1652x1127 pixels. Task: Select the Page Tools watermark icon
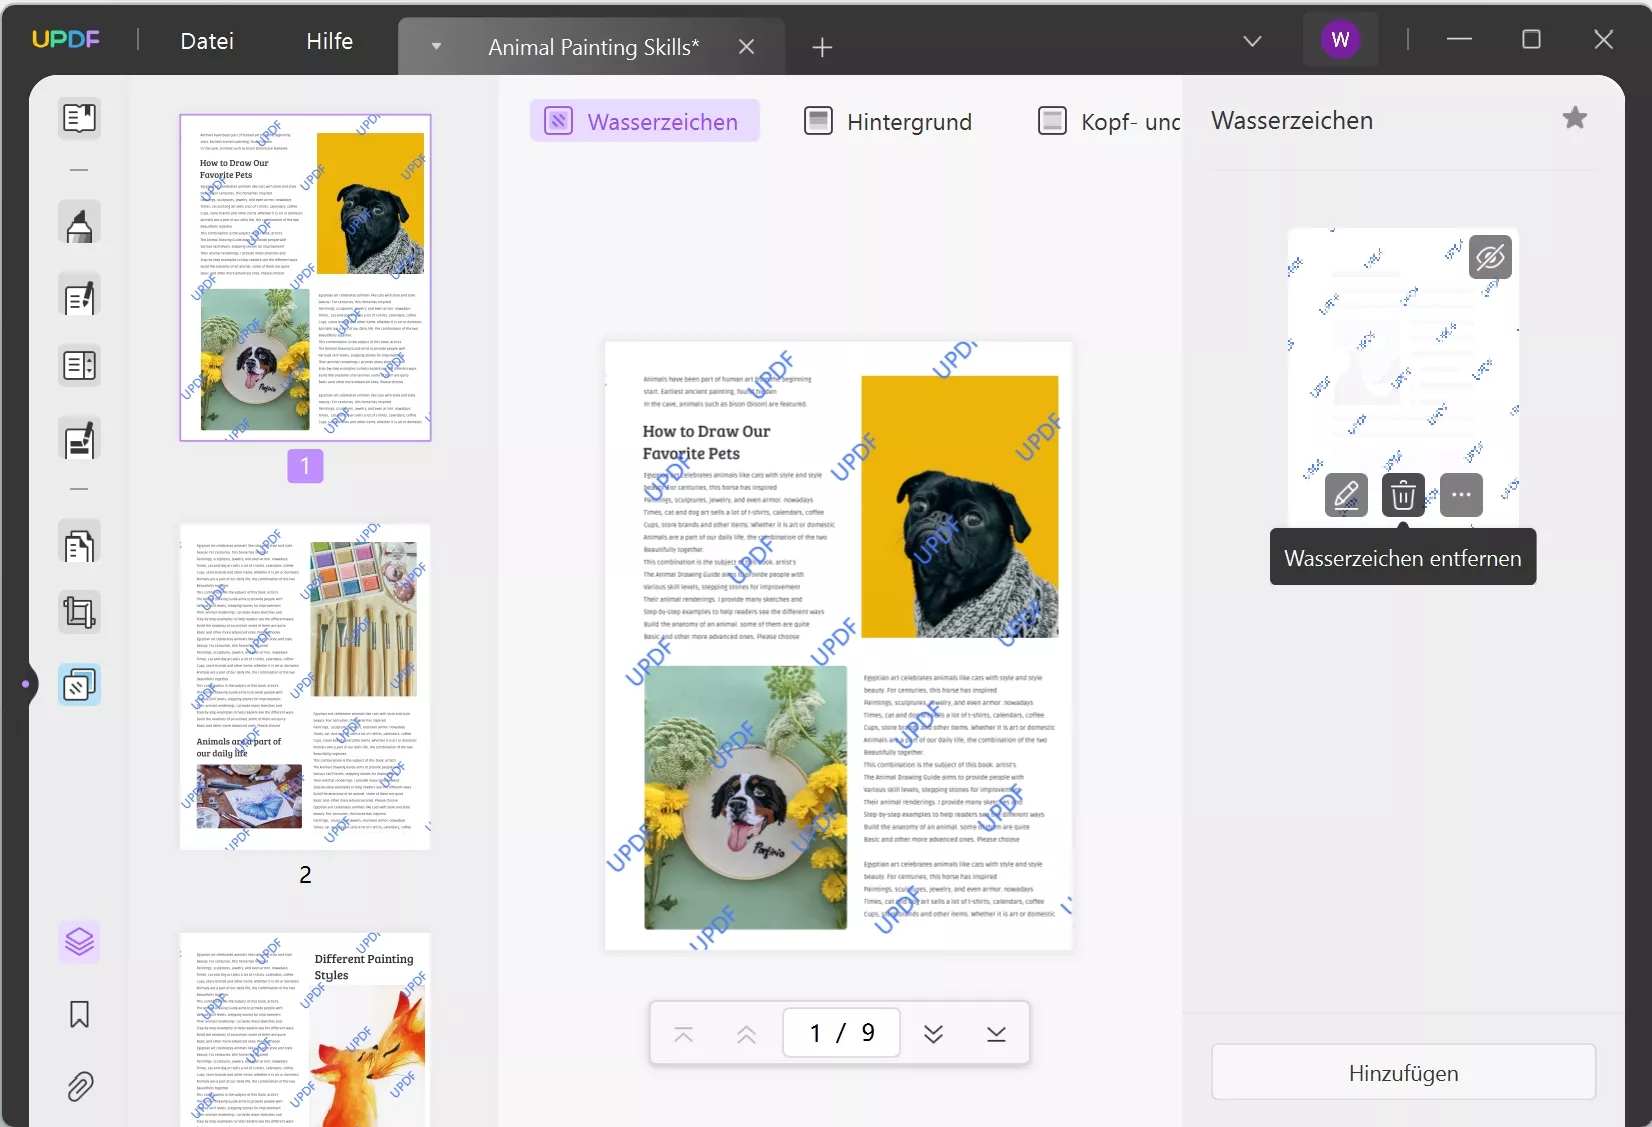[x=79, y=685]
